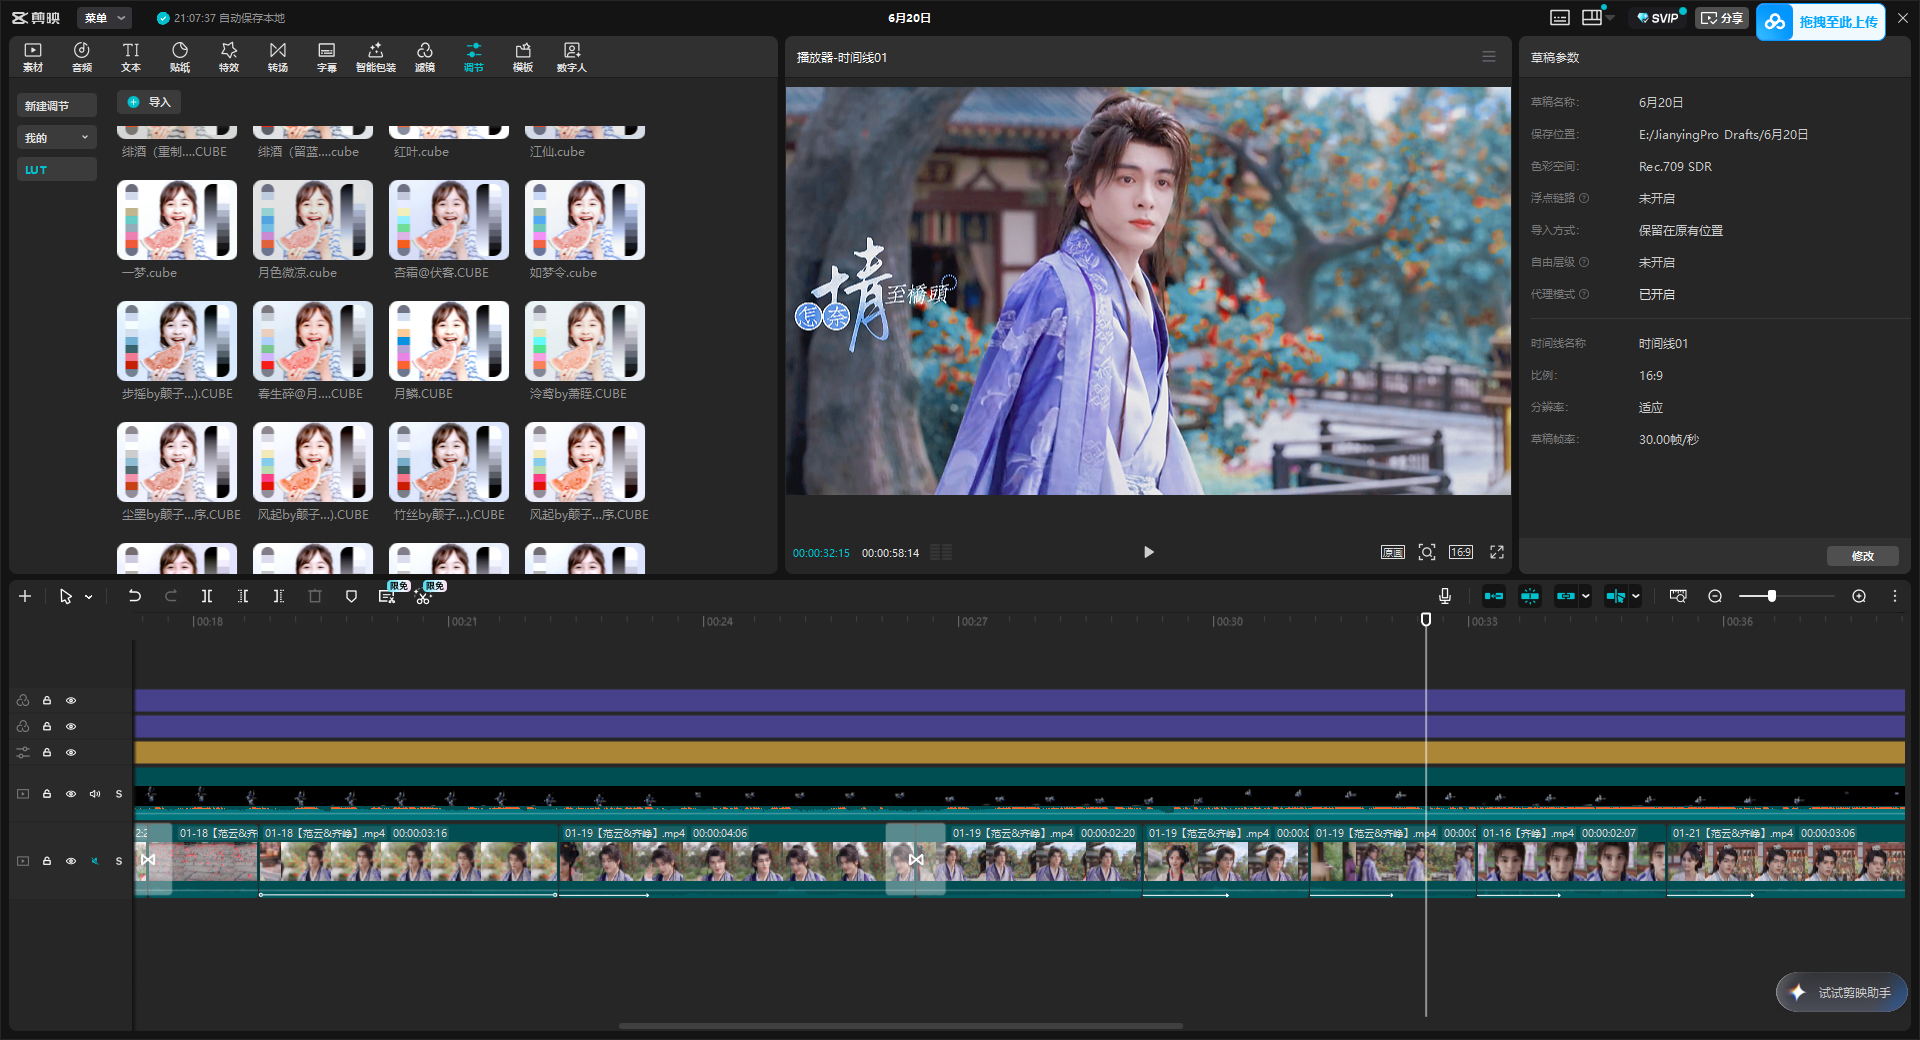
Task: Trim clip left of the playhead
Action: [x=243, y=596]
